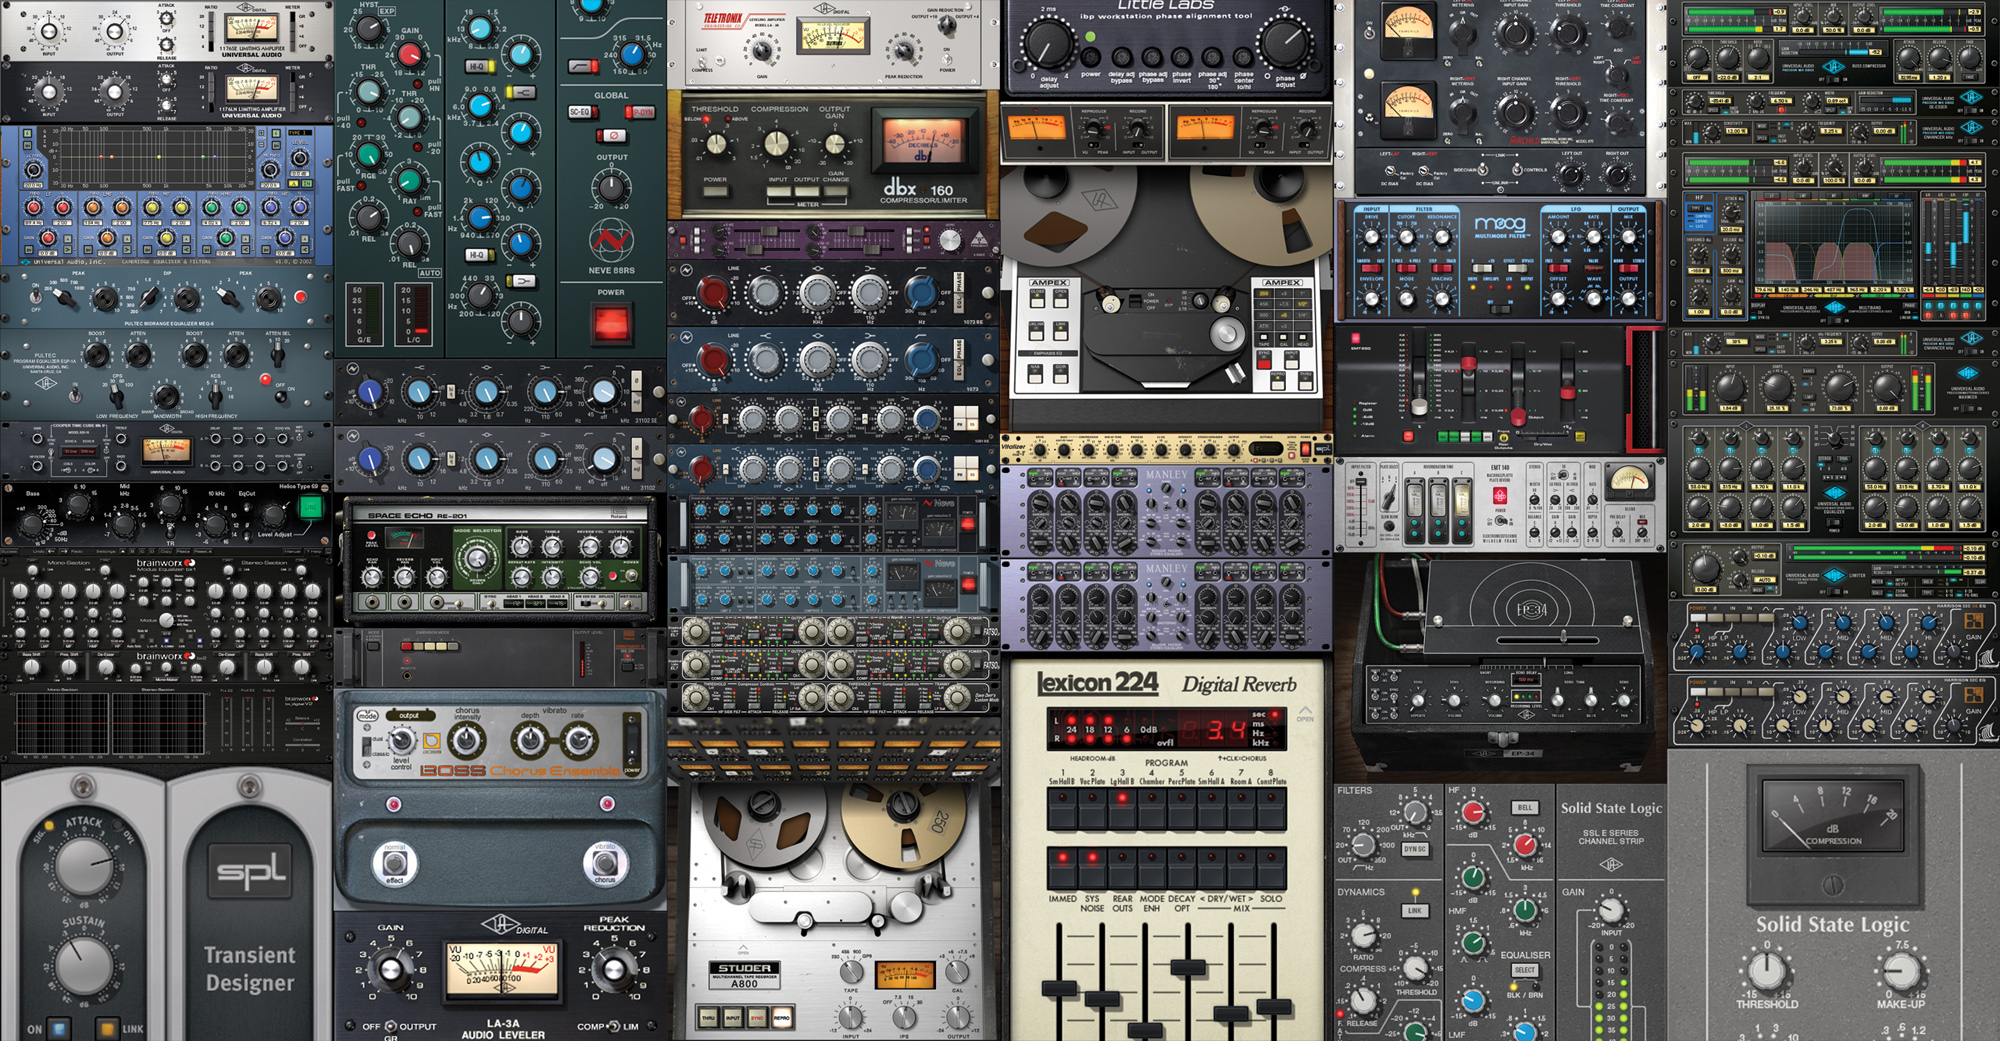Click the SSL compressor Make-Up knob
The width and height of the screenshot is (2000, 1041).
[x=1900, y=971]
